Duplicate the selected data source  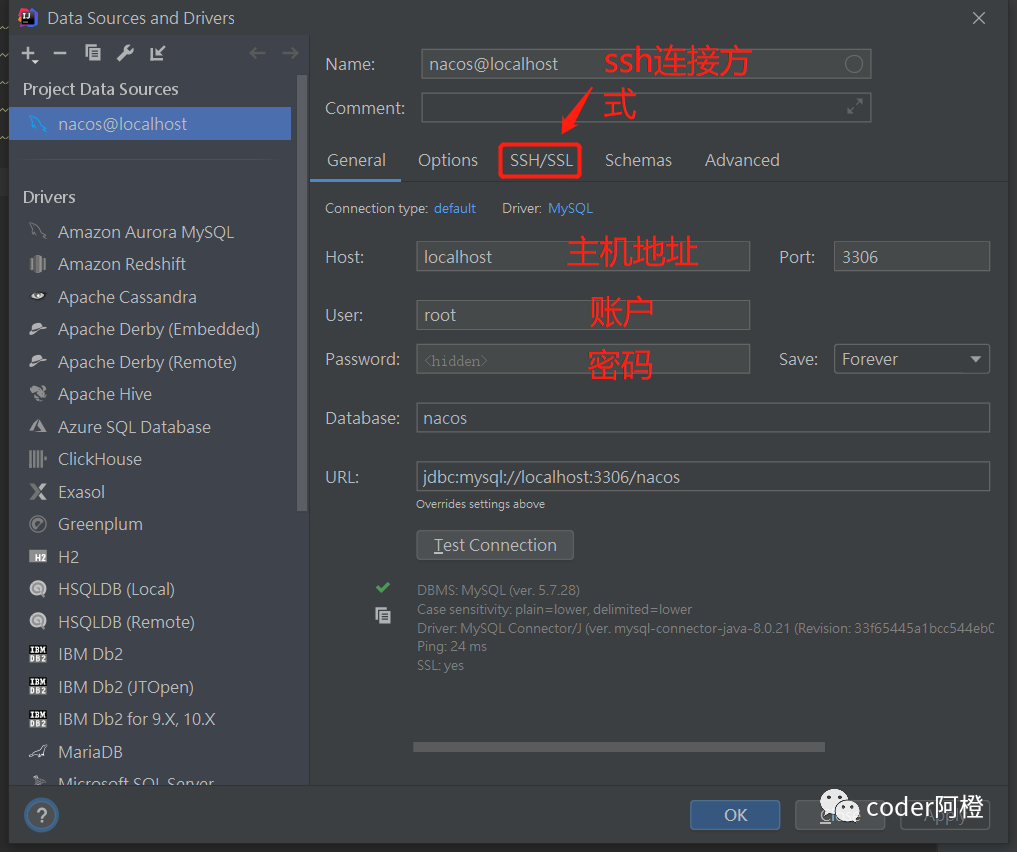point(93,53)
